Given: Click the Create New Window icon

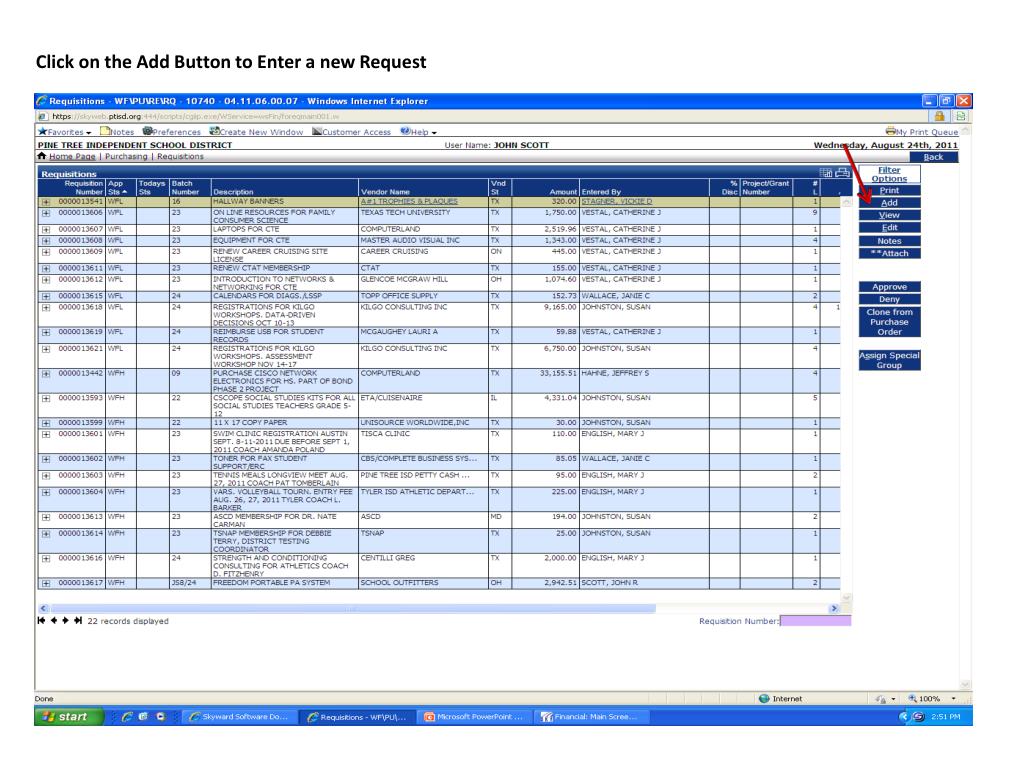Looking at the screenshot, I should 216,132.
